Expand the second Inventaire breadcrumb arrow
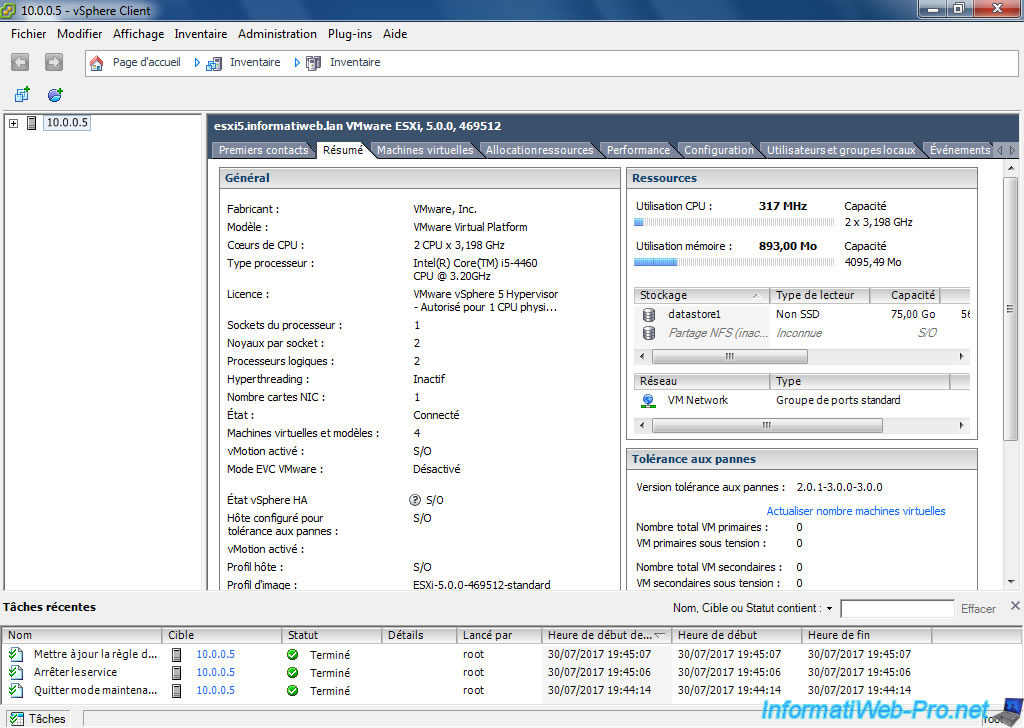This screenshot has width=1024, height=728. point(297,63)
